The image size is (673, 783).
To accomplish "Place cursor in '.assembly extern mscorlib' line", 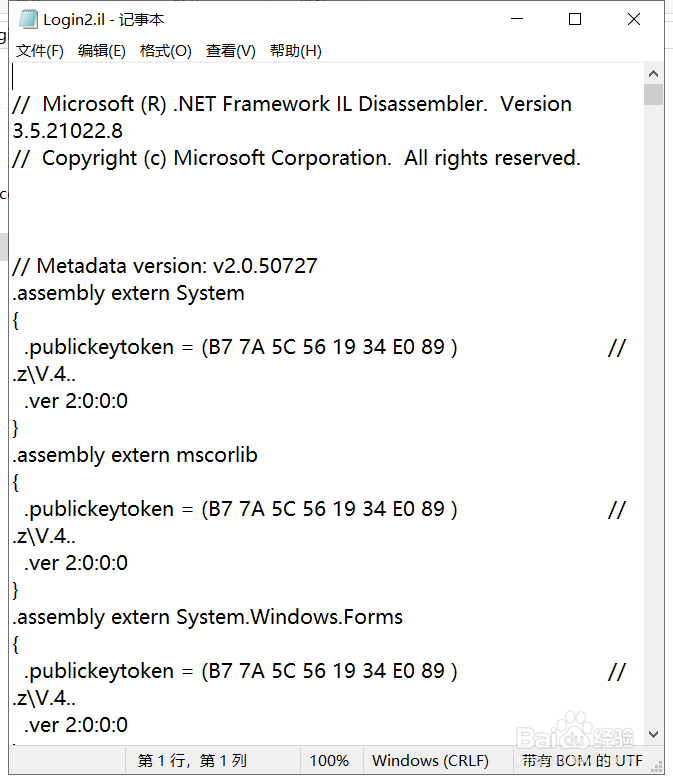I will coord(135,455).
